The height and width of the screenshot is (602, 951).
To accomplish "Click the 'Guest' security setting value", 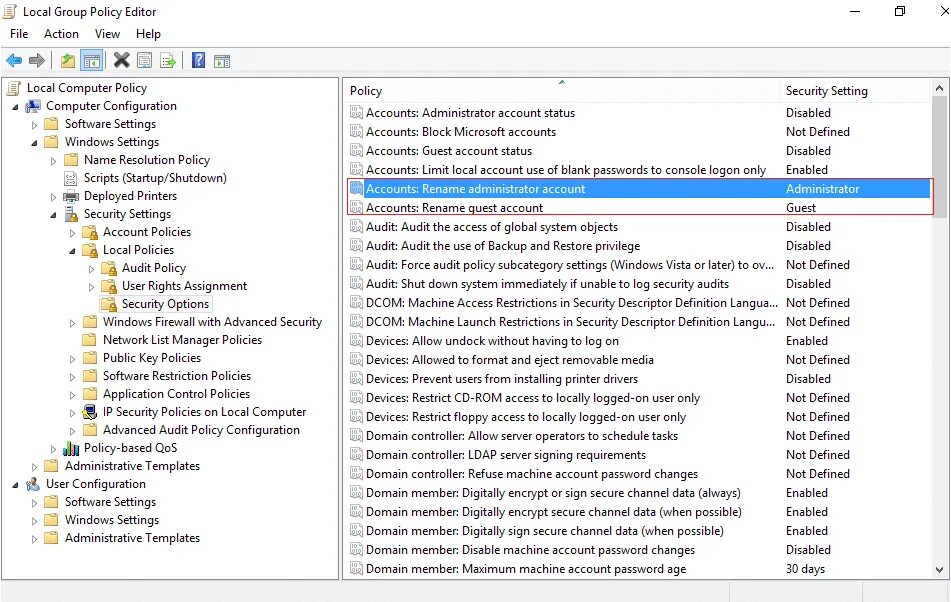I will point(801,208).
